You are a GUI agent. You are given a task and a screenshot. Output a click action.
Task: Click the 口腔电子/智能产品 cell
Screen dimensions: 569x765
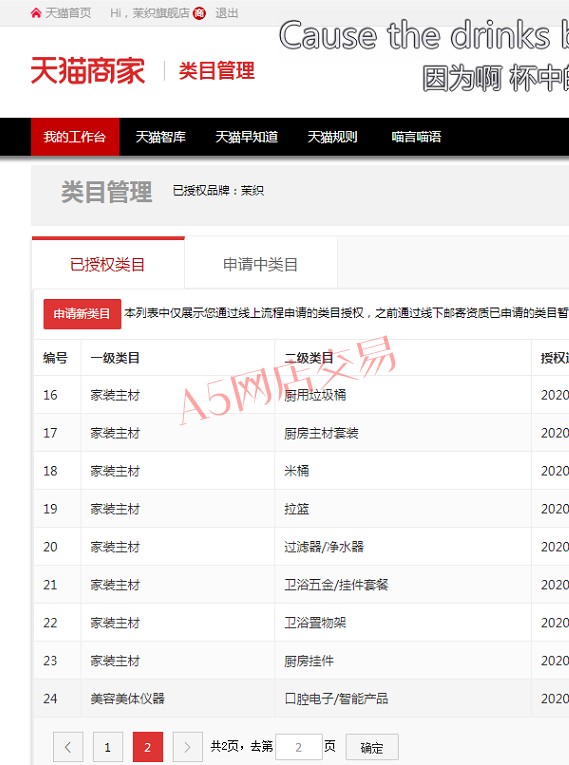336,699
